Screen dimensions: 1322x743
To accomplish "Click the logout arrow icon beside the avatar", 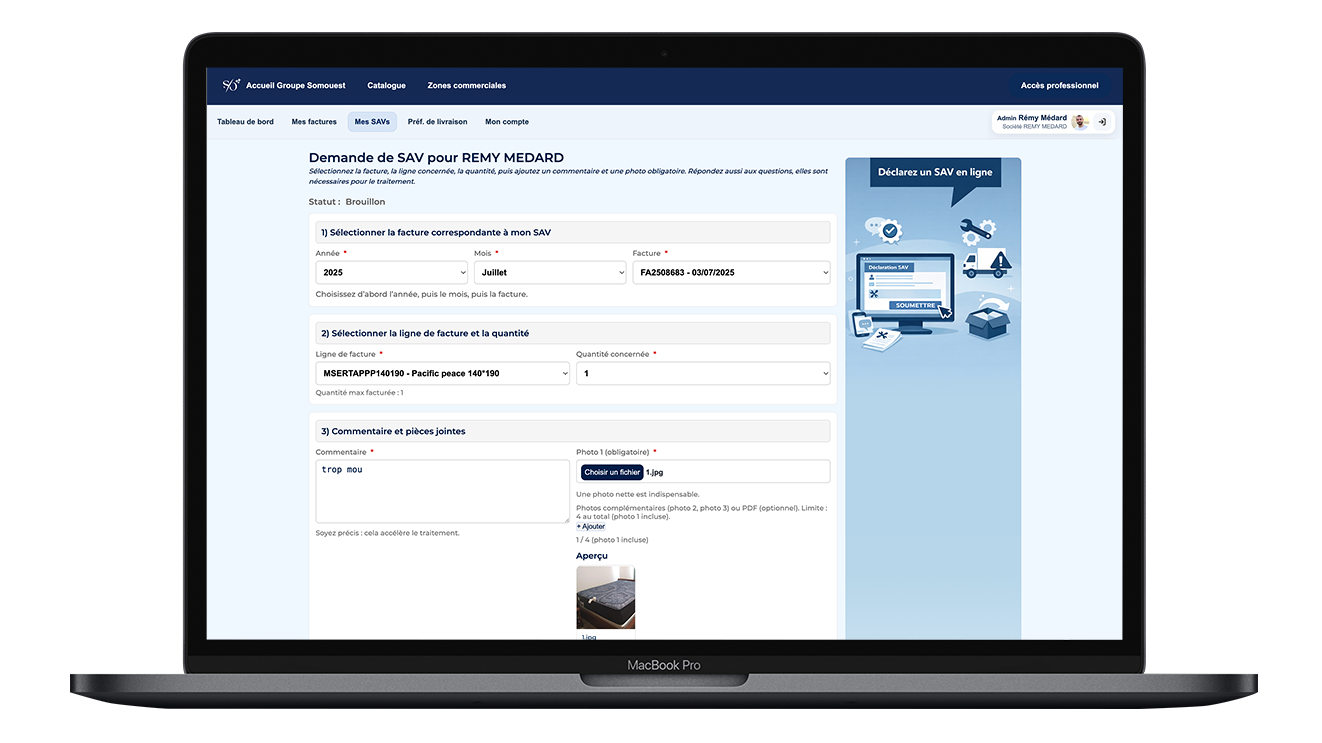I will point(1102,122).
